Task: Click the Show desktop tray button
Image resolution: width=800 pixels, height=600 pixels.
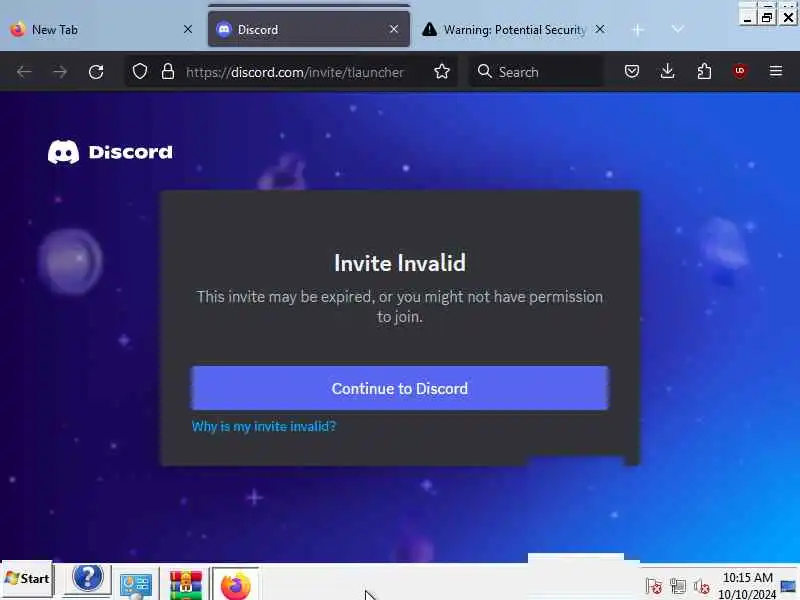Action: [789, 586]
